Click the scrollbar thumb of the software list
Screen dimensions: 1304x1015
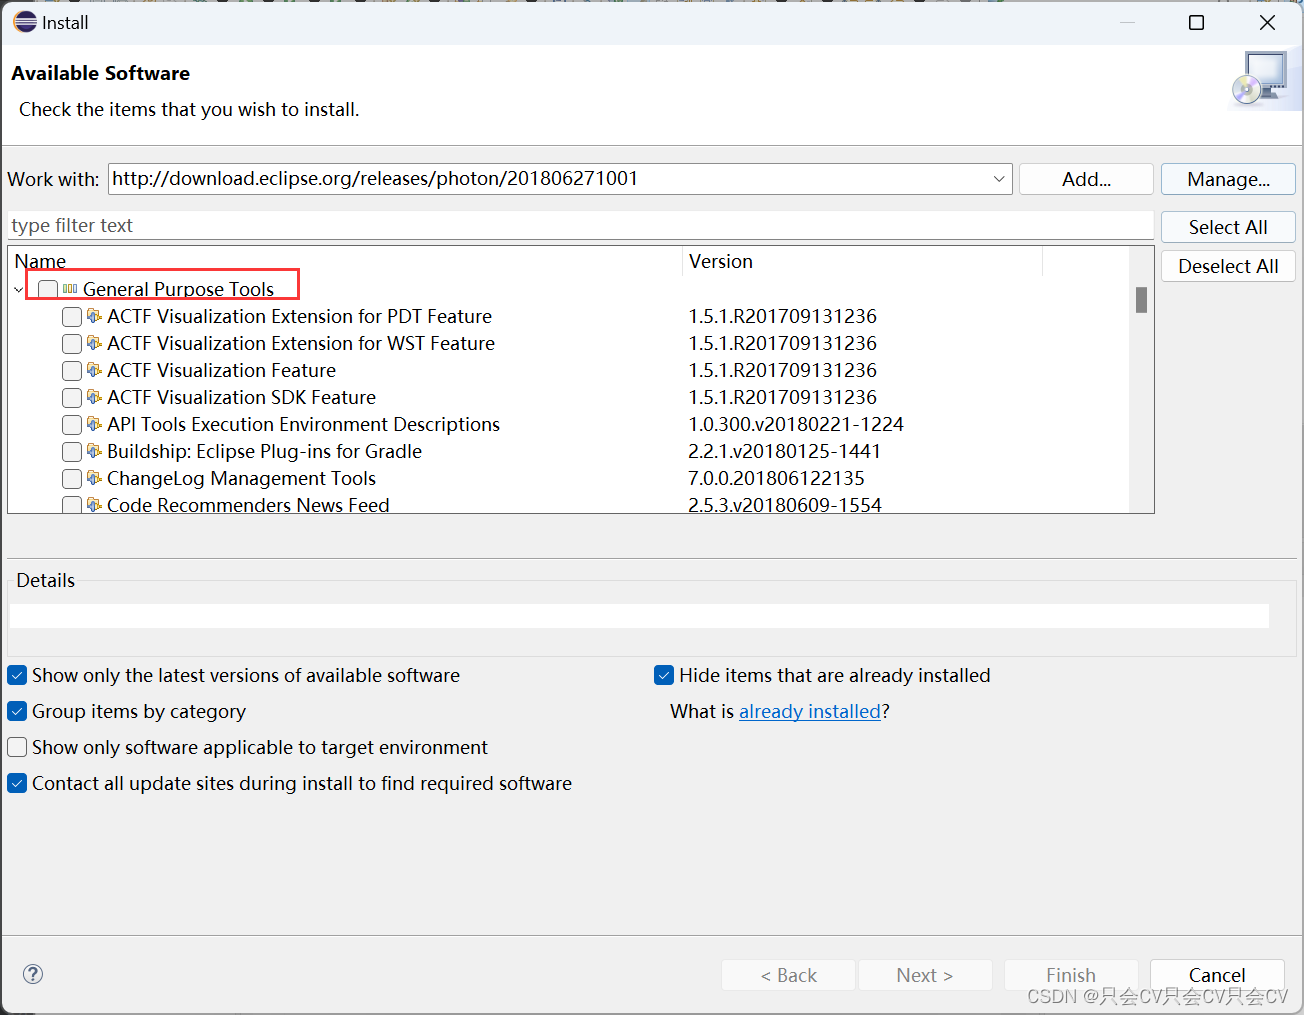coord(1140,300)
